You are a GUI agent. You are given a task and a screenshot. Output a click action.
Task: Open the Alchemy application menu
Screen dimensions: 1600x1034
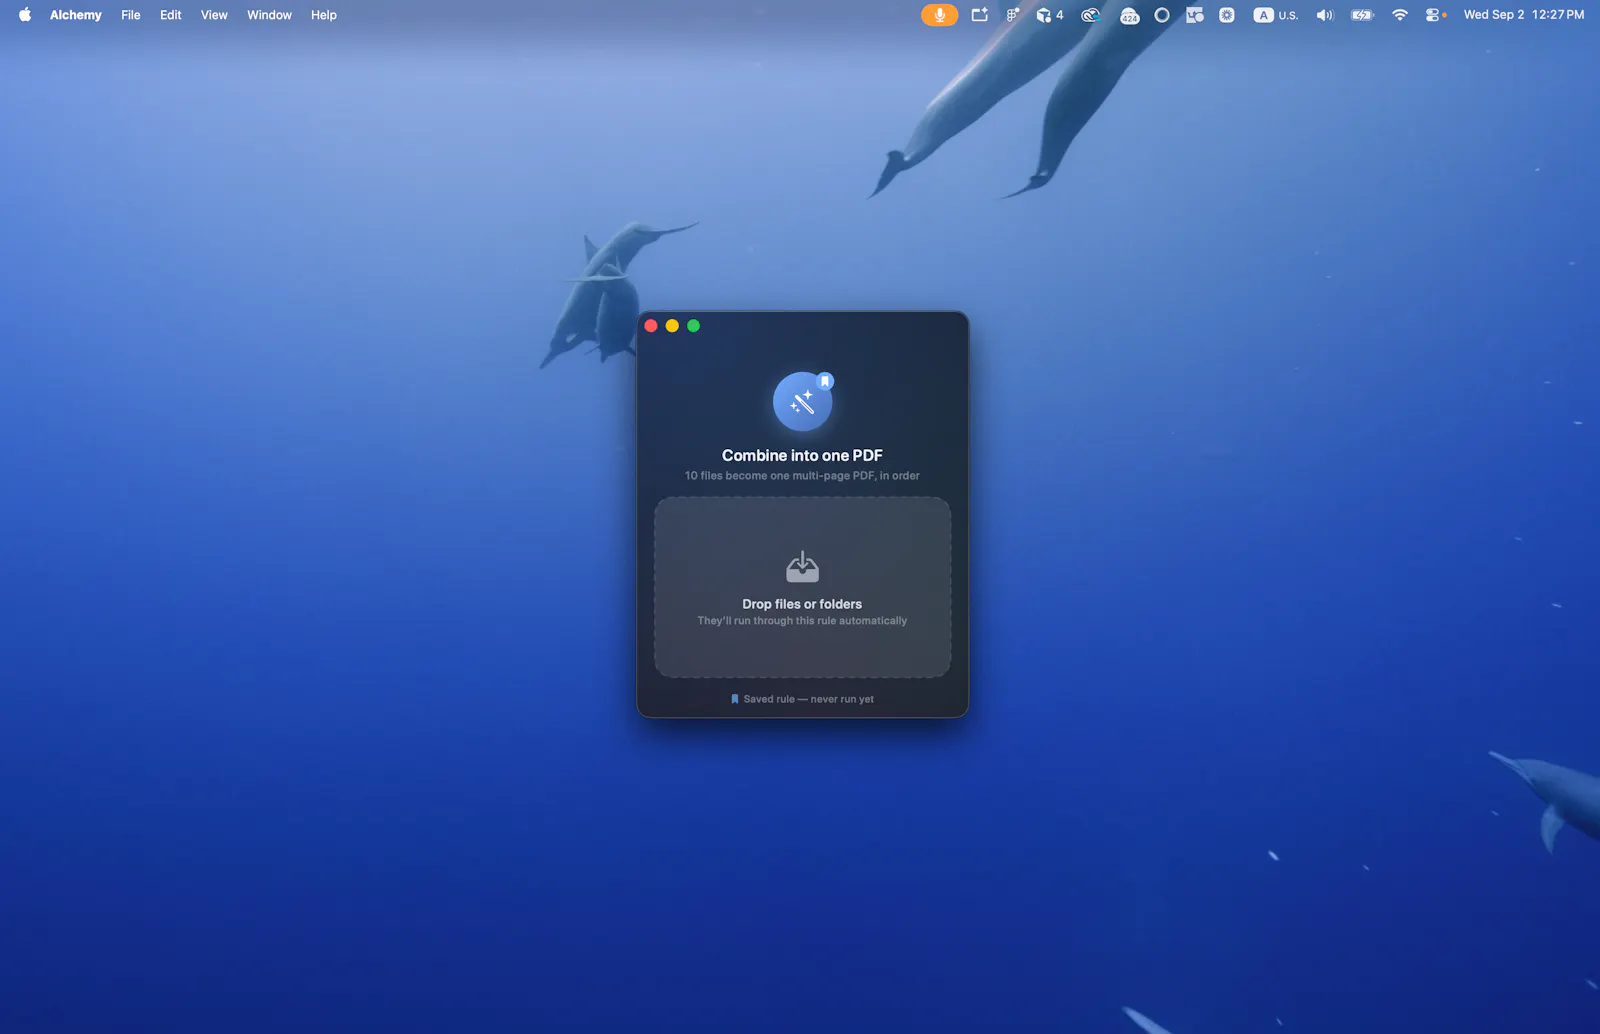(76, 15)
